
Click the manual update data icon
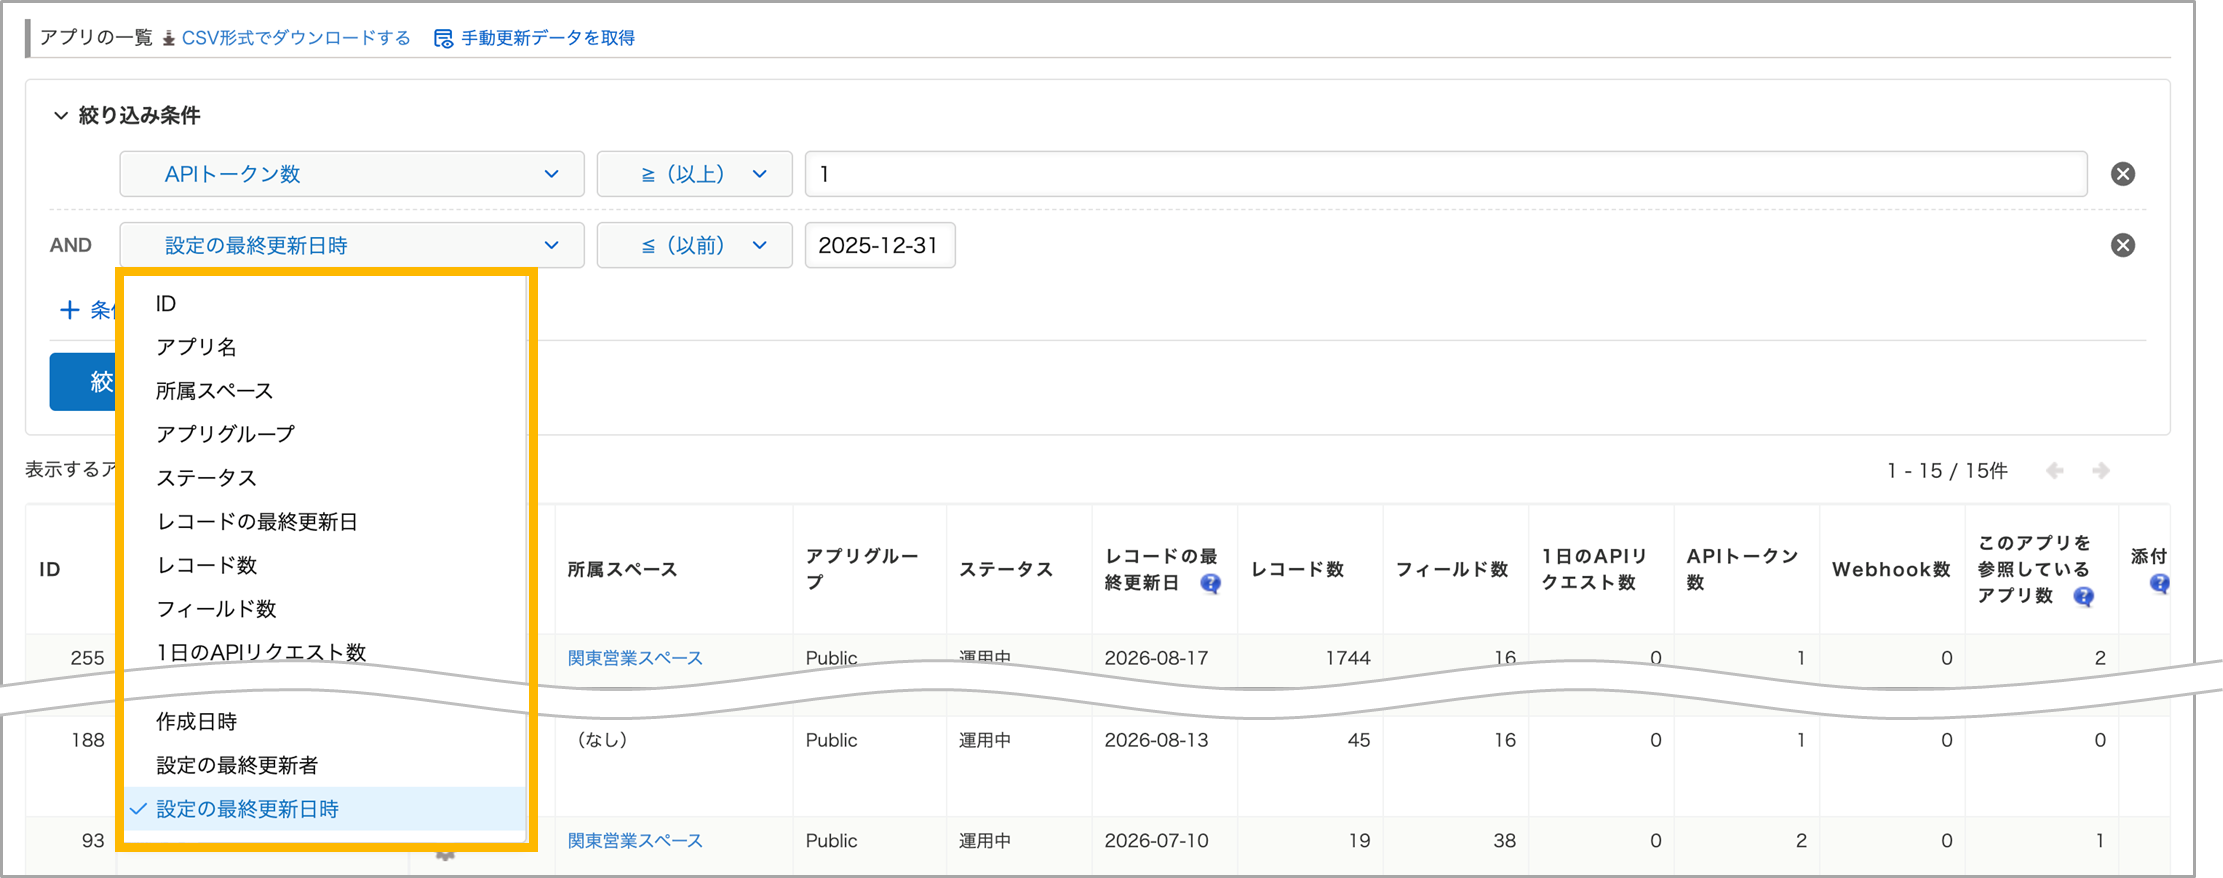(443, 38)
